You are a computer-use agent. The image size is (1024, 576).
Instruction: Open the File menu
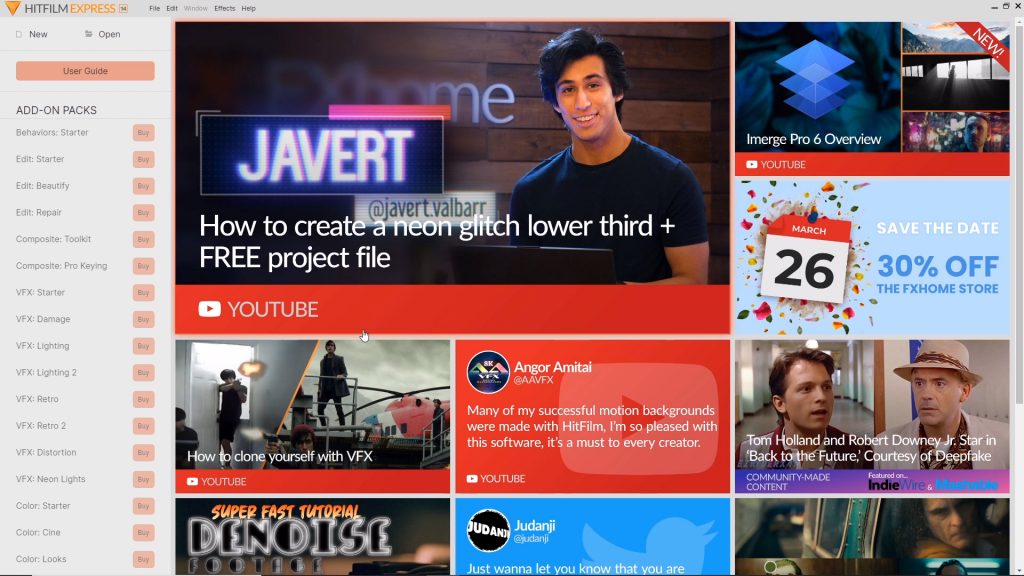point(154,8)
